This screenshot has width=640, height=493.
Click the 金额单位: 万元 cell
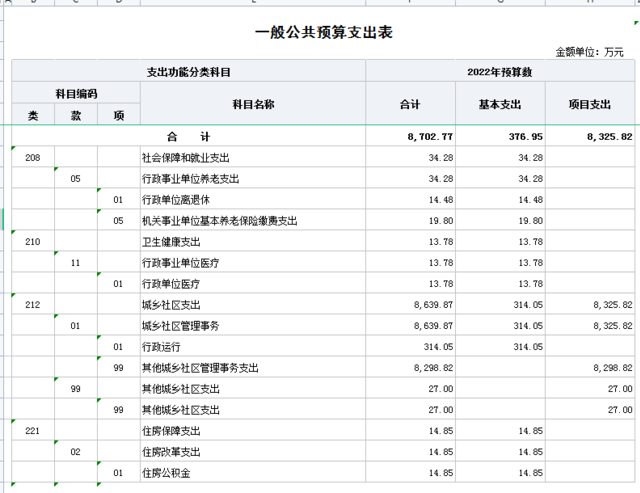(x=590, y=52)
